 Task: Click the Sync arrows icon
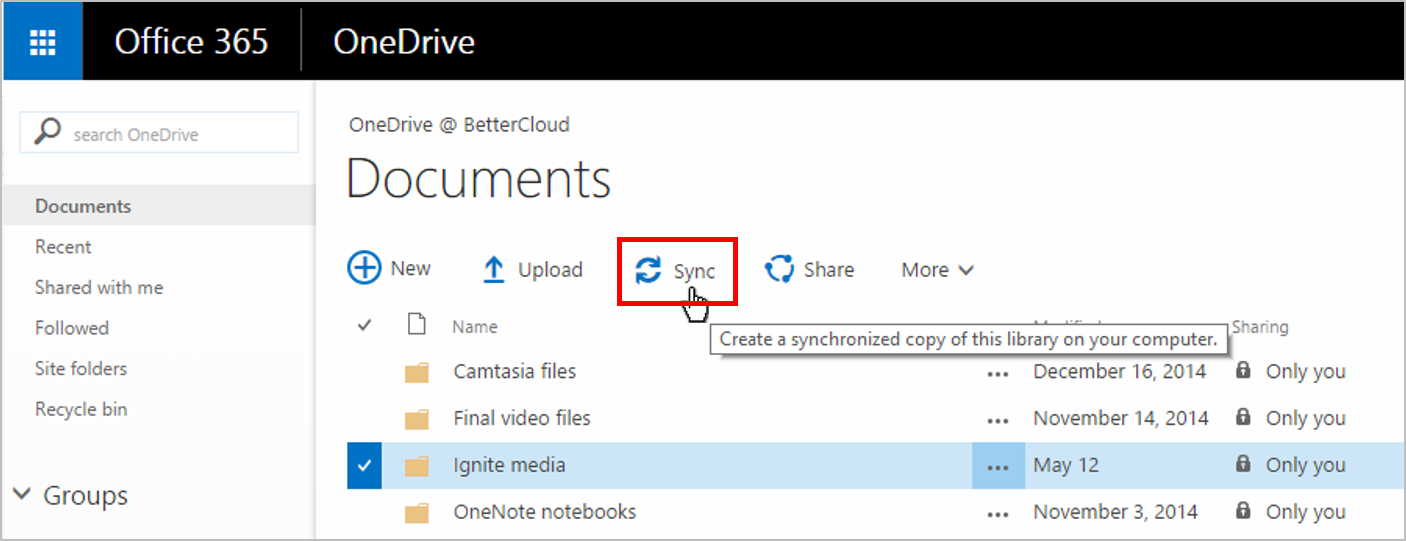pos(649,270)
